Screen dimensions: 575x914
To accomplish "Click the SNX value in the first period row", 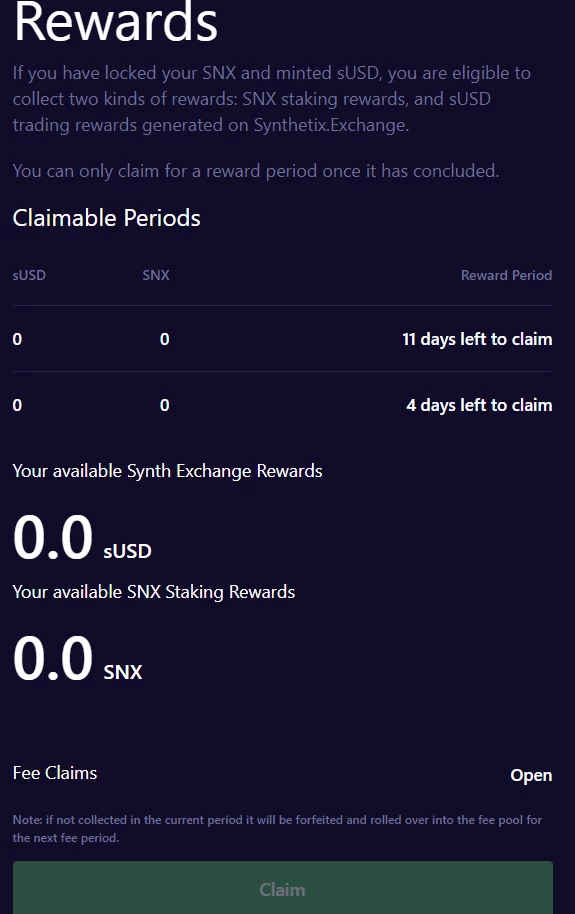I will [x=164, y=339].
